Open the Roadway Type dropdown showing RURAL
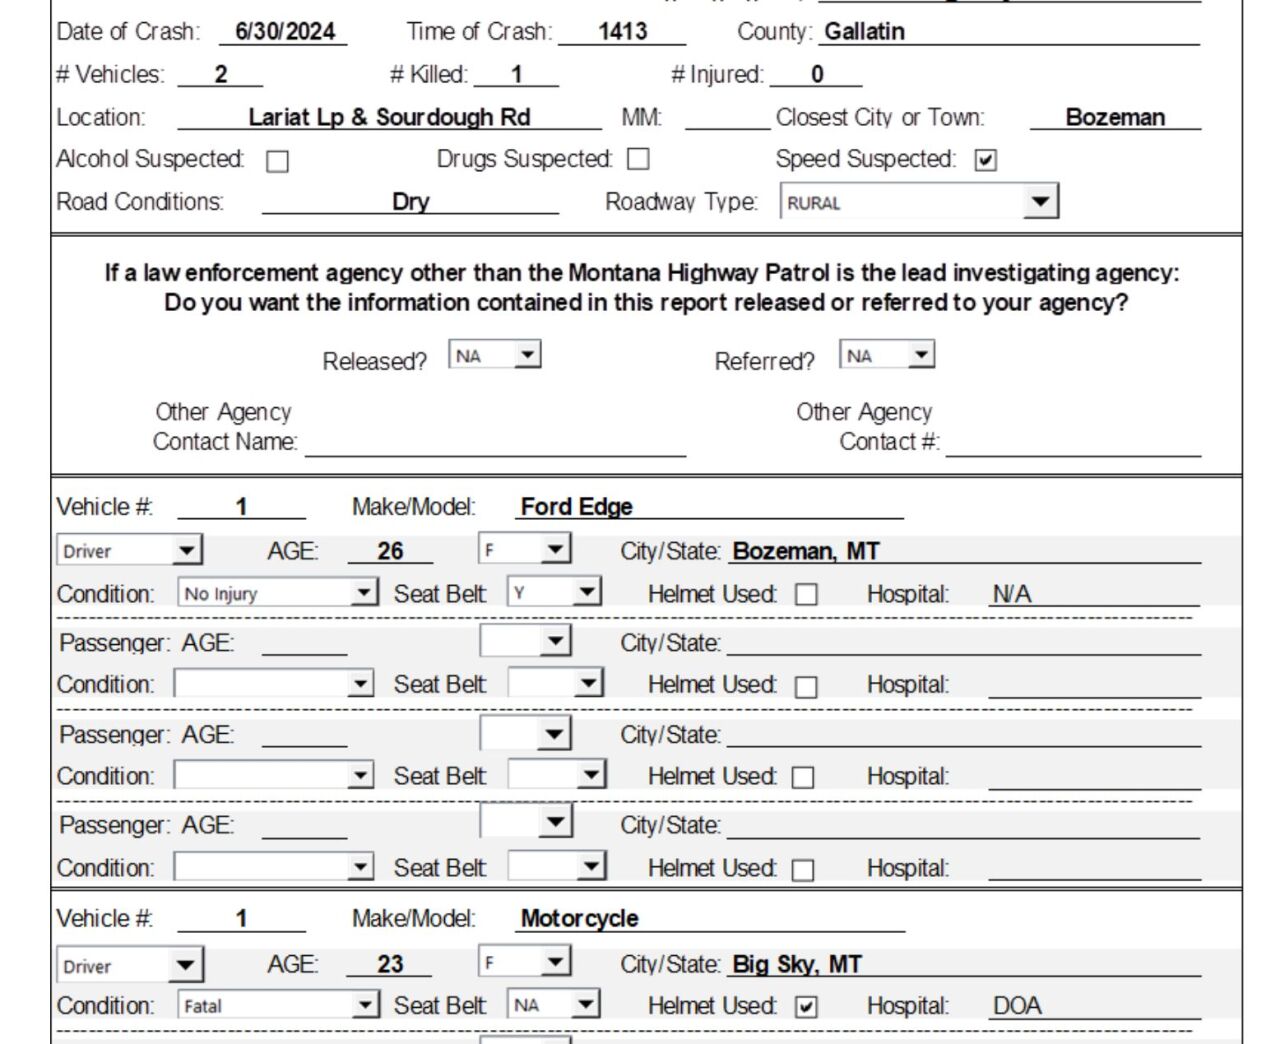This screenshot has height=1044, width=1280. click(1040, 202)
